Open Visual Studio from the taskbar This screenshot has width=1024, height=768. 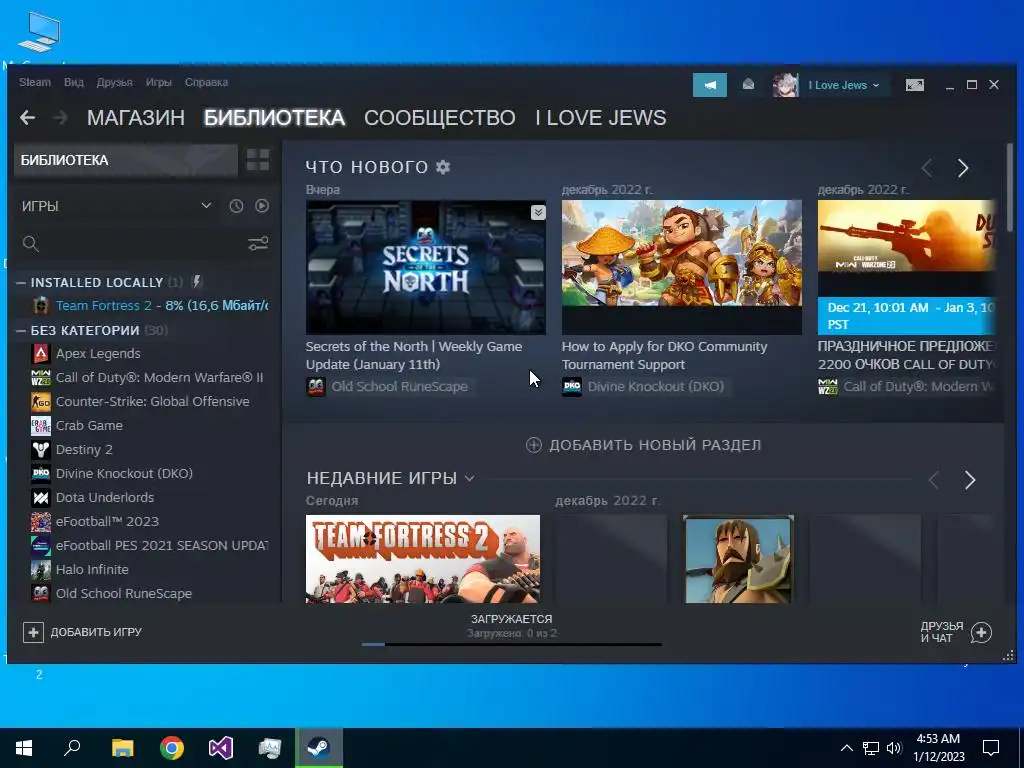pyautogui.click(x=221, y=748)
